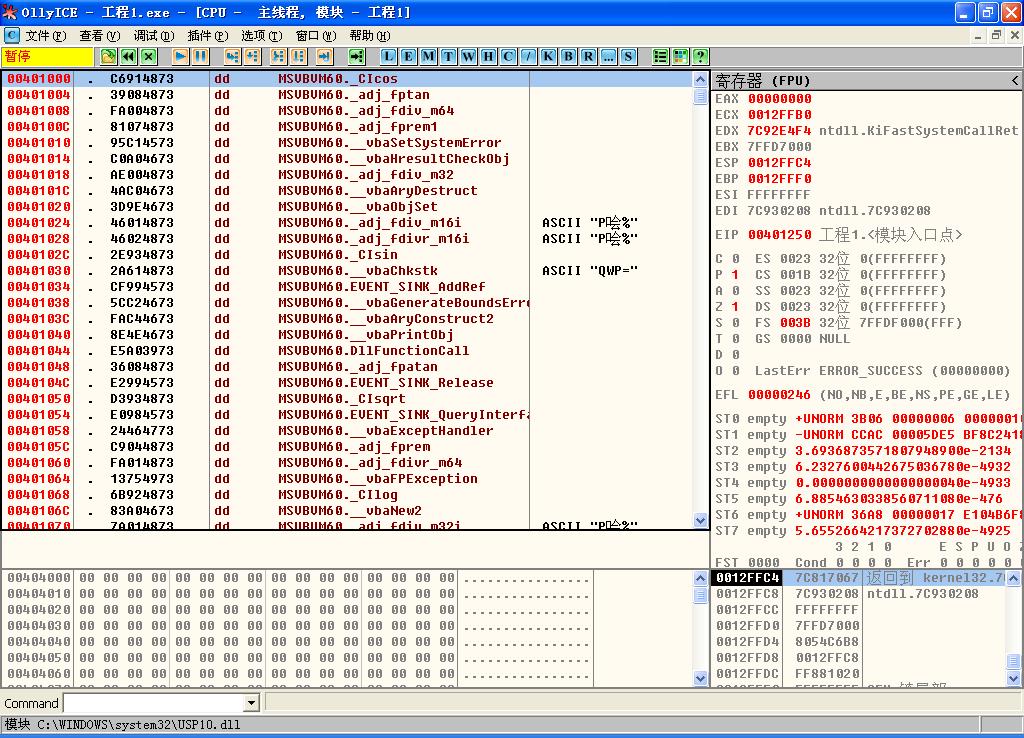Open Breakpoints window with B button
The width and height of the screenshot is (1024, 738).
pos(568,57)
